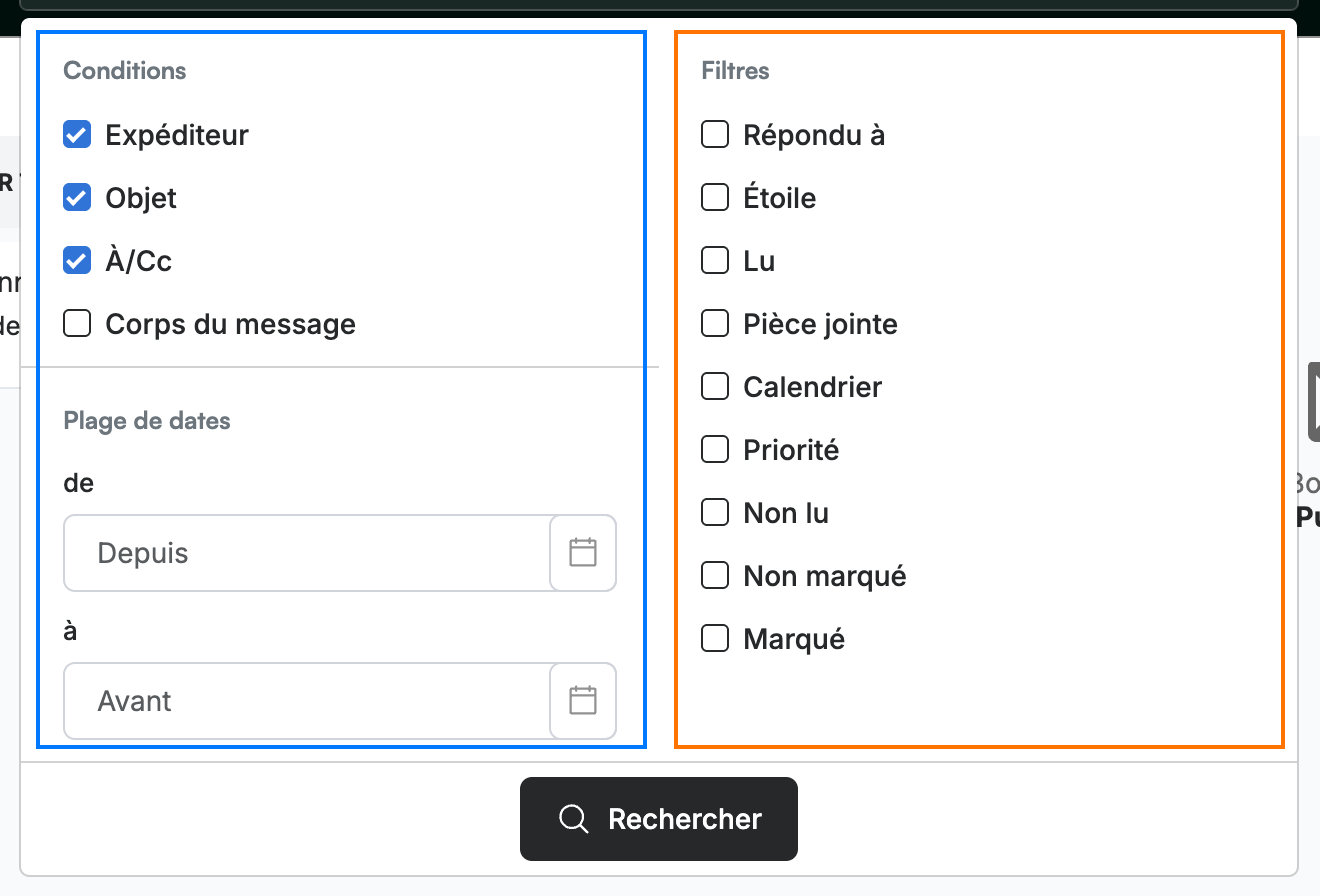The width and height of the screenshot is (1320, 896).
Task: Check the Calendrier filter option
Action: point(715,386)
